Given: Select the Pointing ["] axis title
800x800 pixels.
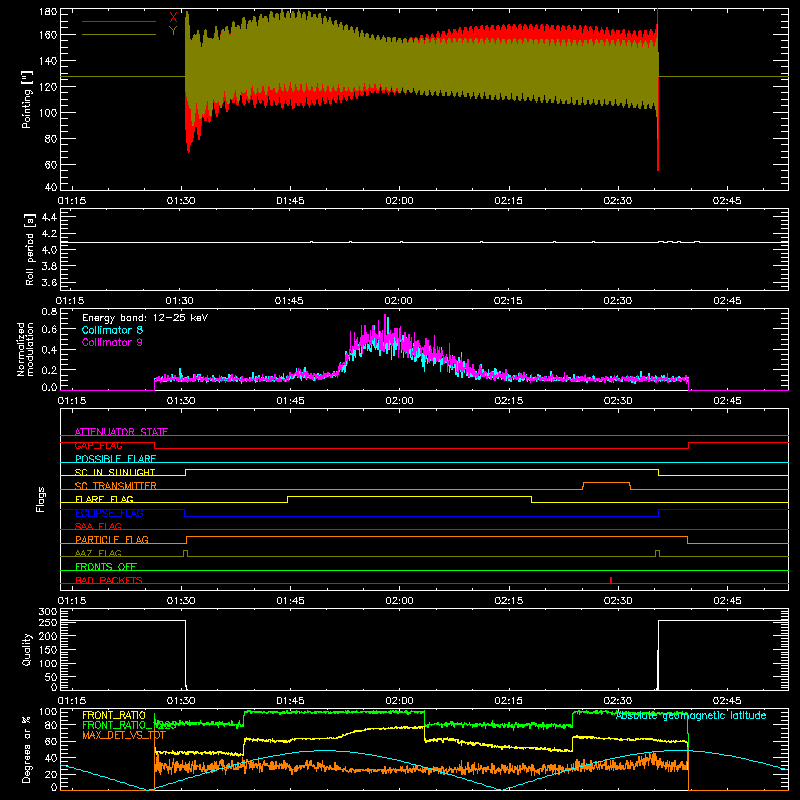Looking at the screenshot, I should 27,99.
